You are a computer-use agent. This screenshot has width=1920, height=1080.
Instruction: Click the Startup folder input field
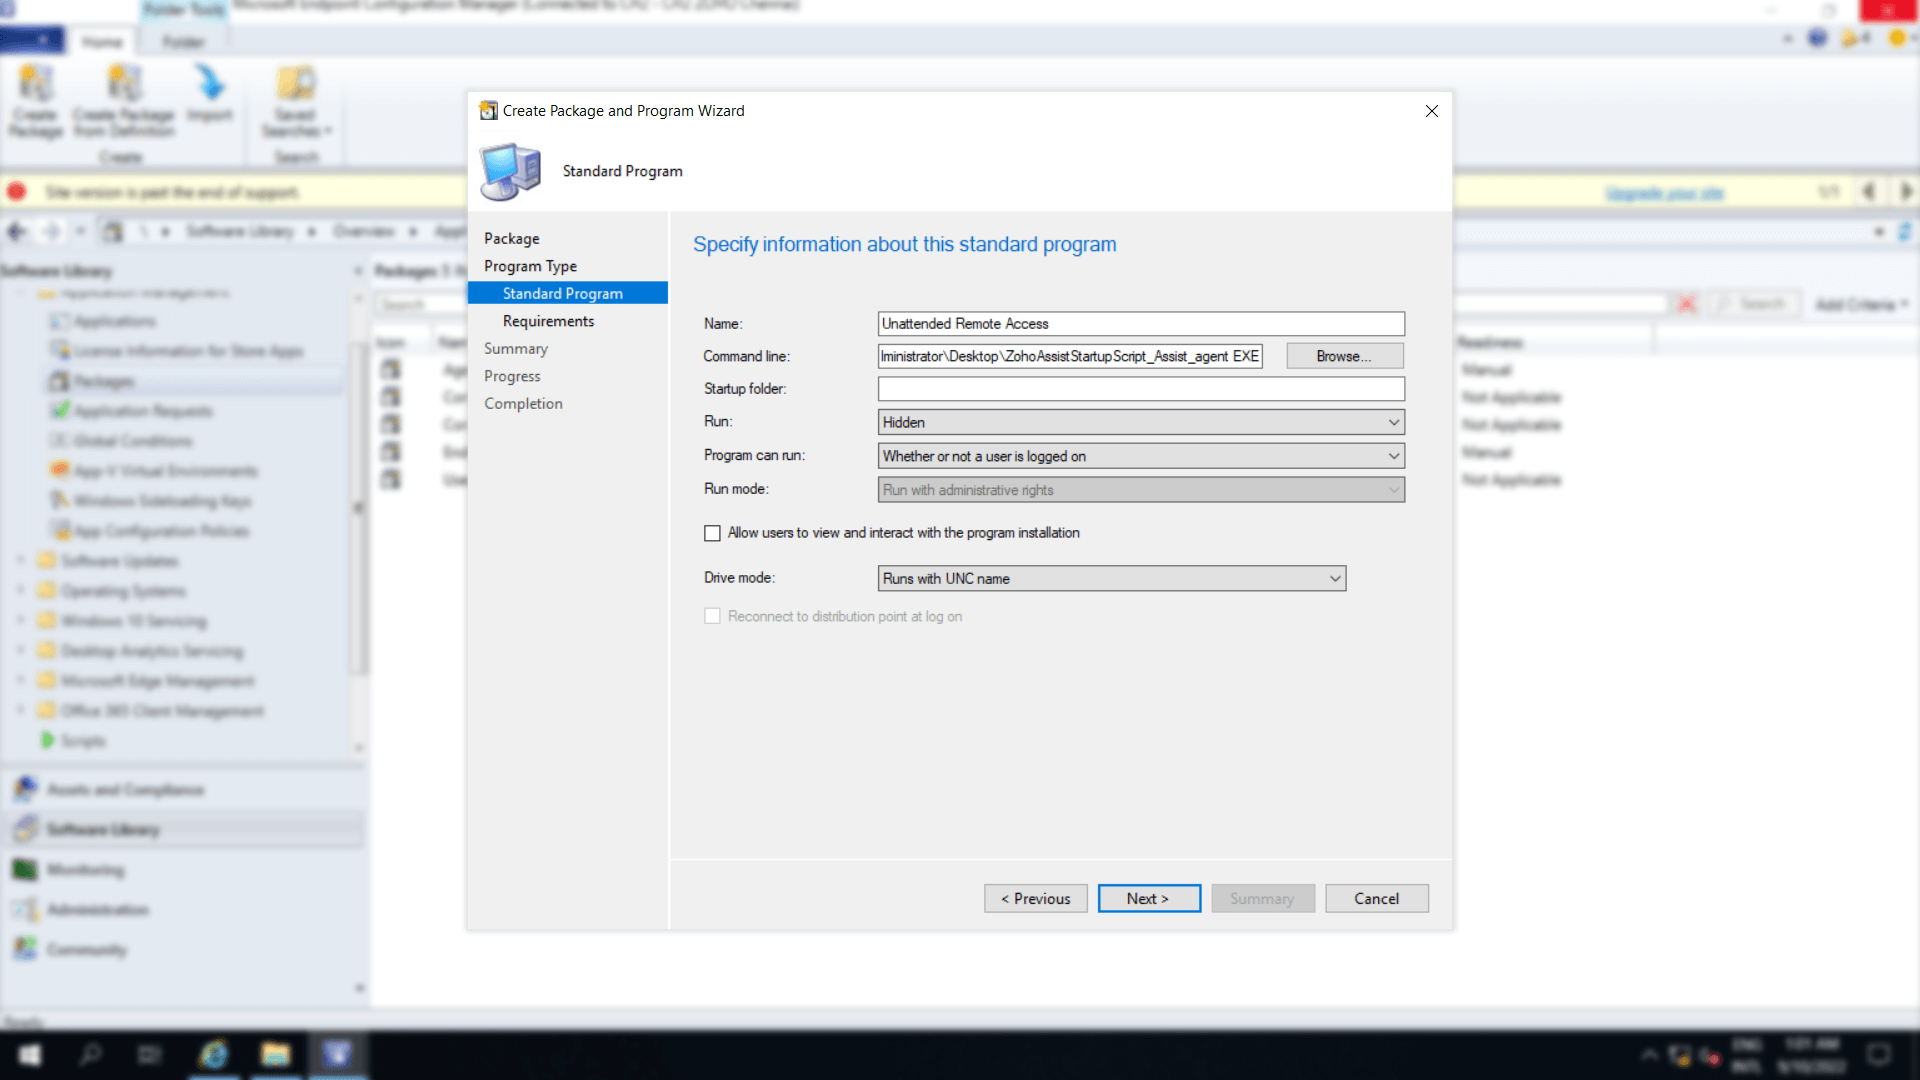(x=1141, y=388)
